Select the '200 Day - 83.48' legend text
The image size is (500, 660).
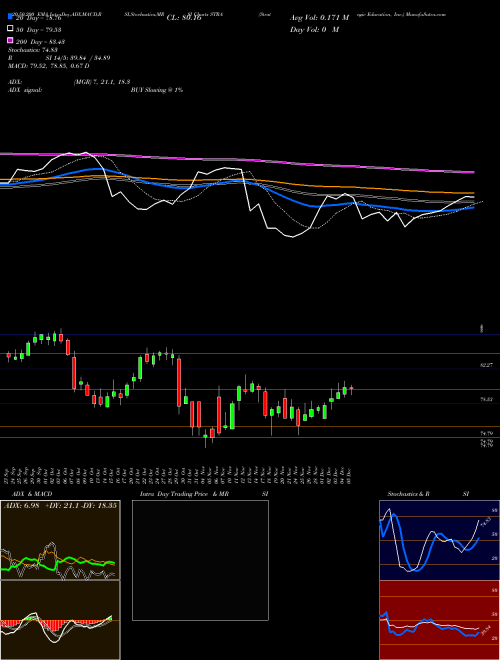tap(40, 42)
